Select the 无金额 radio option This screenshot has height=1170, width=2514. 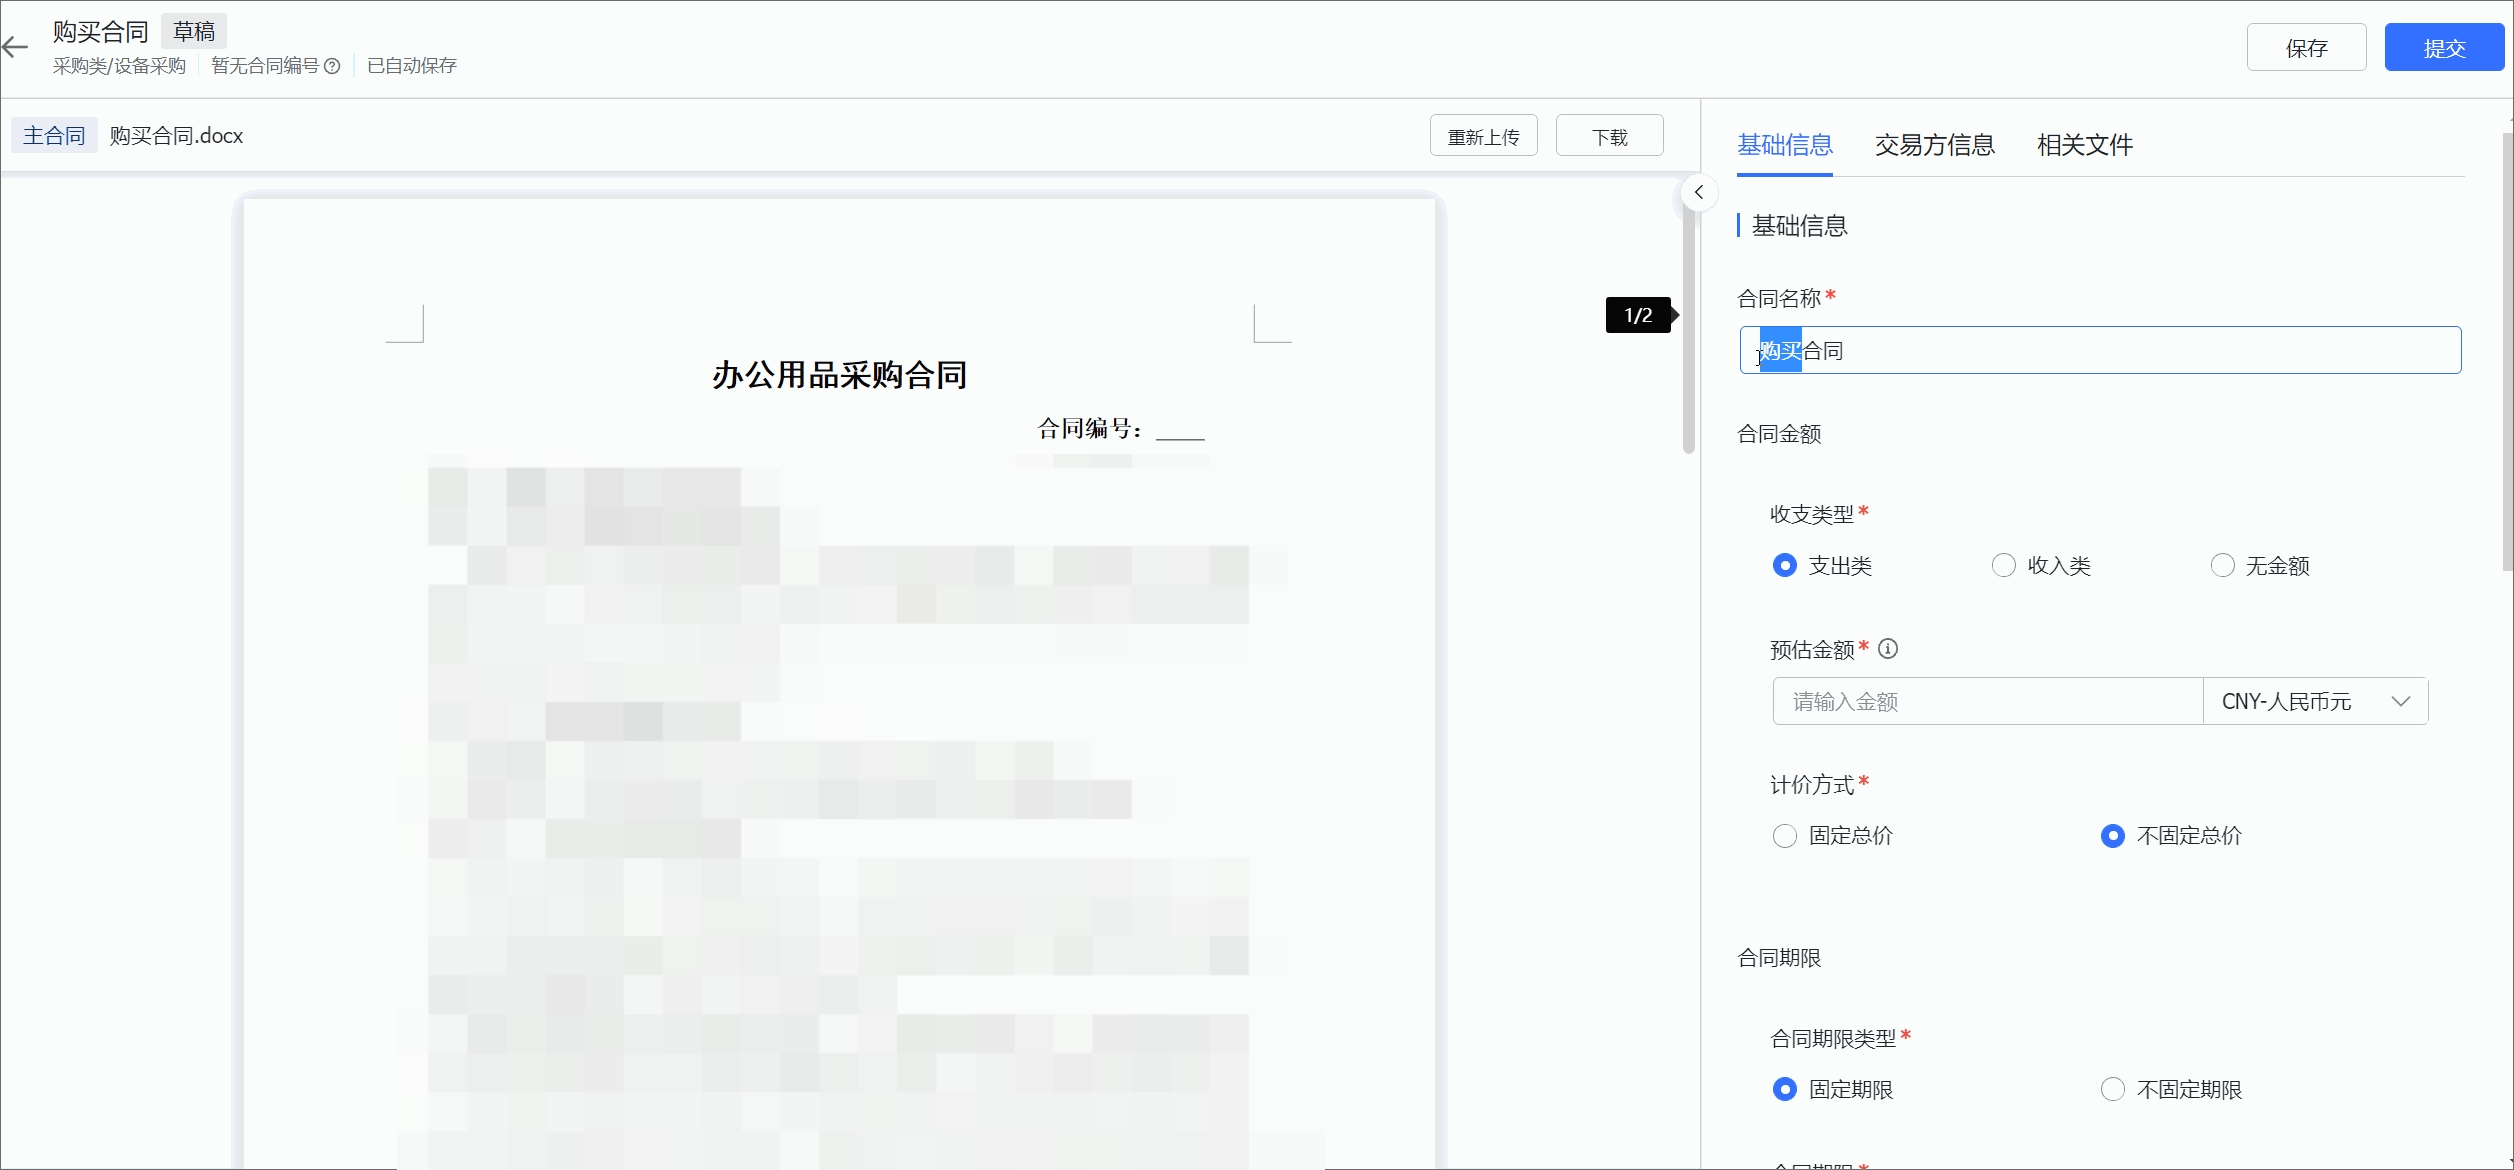point(2222,566)
